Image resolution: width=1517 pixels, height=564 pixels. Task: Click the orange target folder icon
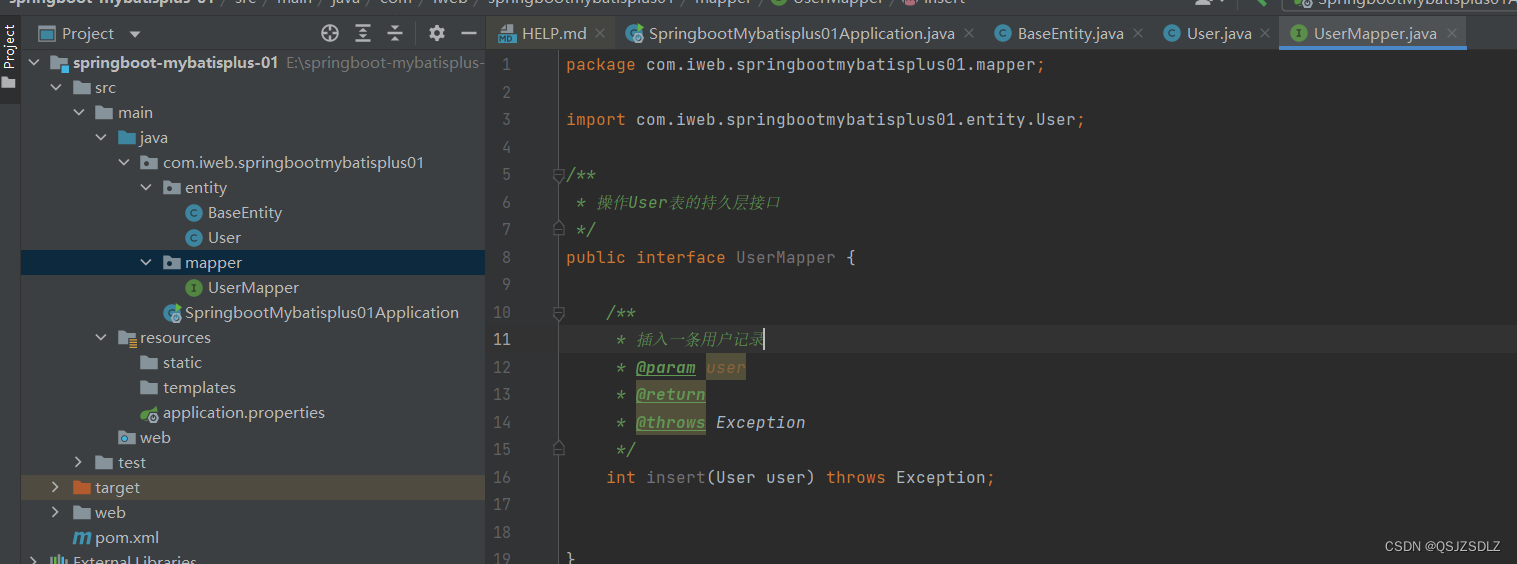pyautogui.click(x=82, y=488)
